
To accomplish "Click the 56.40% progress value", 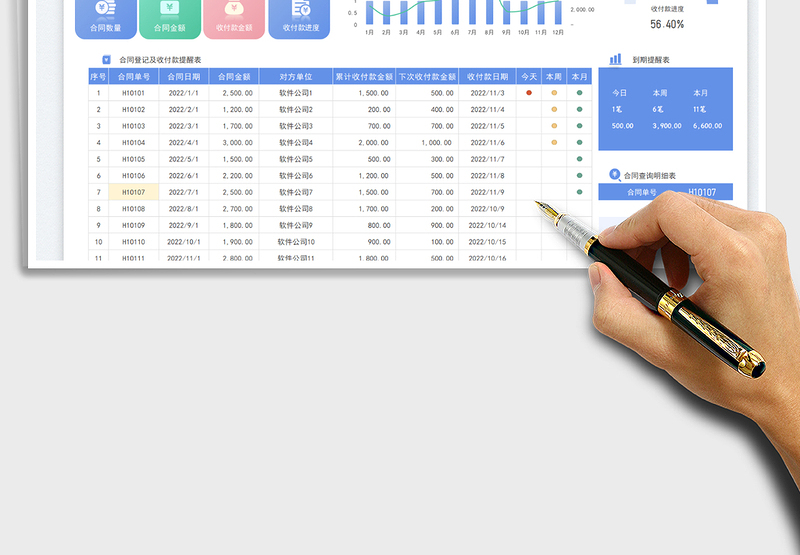I will 667,24.
